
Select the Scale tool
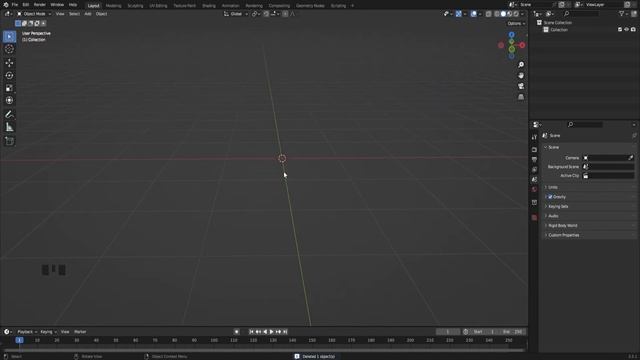[x=9, y=88]
